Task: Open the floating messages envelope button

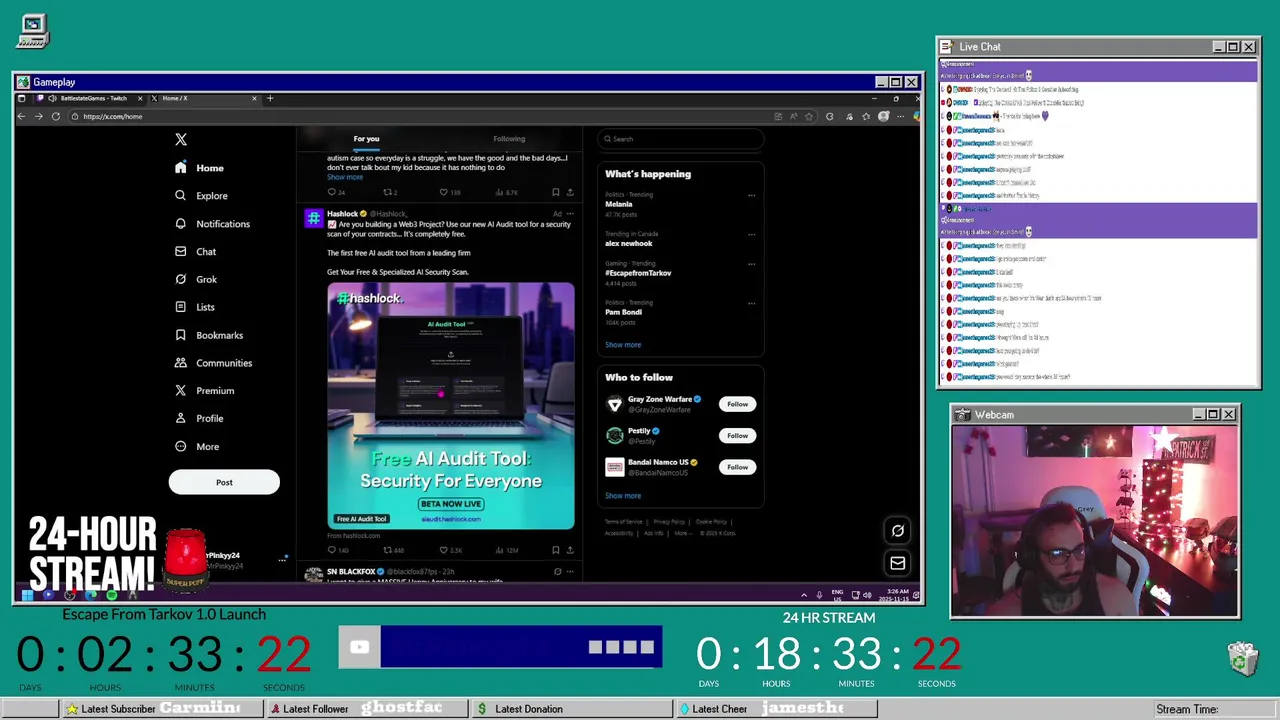Action: coord(898,563)
